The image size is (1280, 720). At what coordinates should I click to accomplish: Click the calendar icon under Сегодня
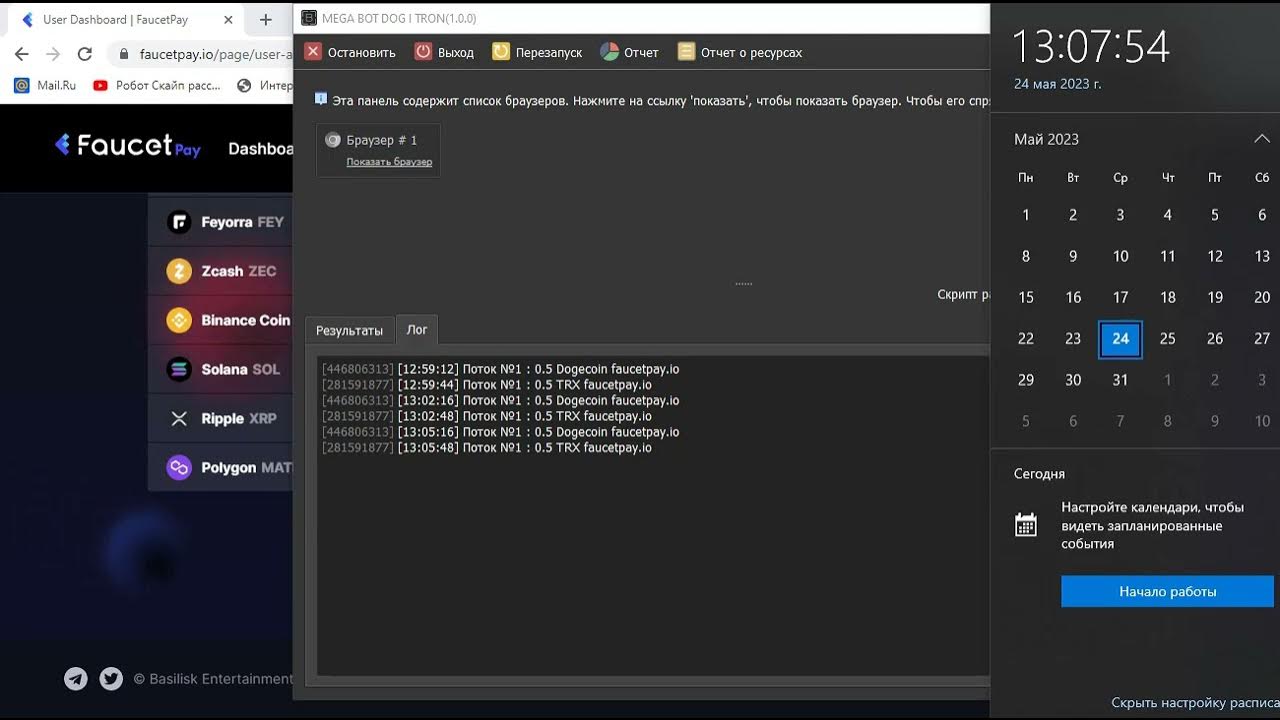point(1026,524)
